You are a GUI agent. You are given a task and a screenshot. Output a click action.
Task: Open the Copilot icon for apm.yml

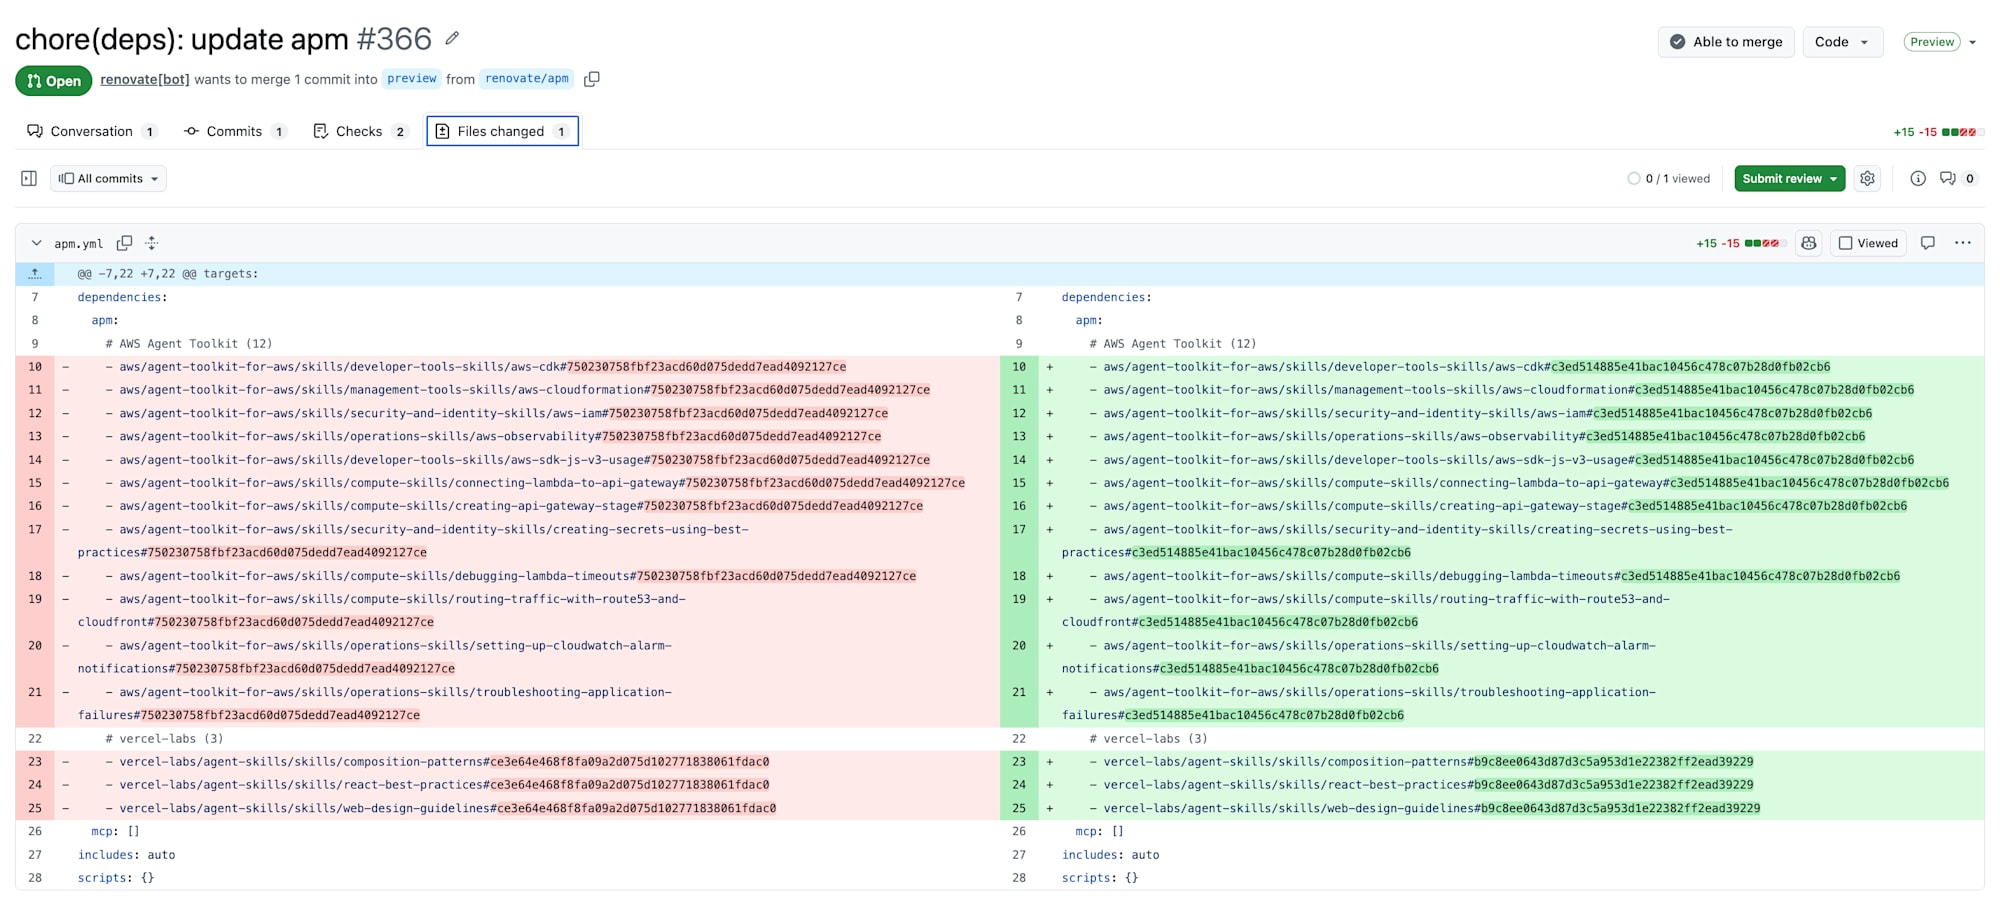(1809, 243)
